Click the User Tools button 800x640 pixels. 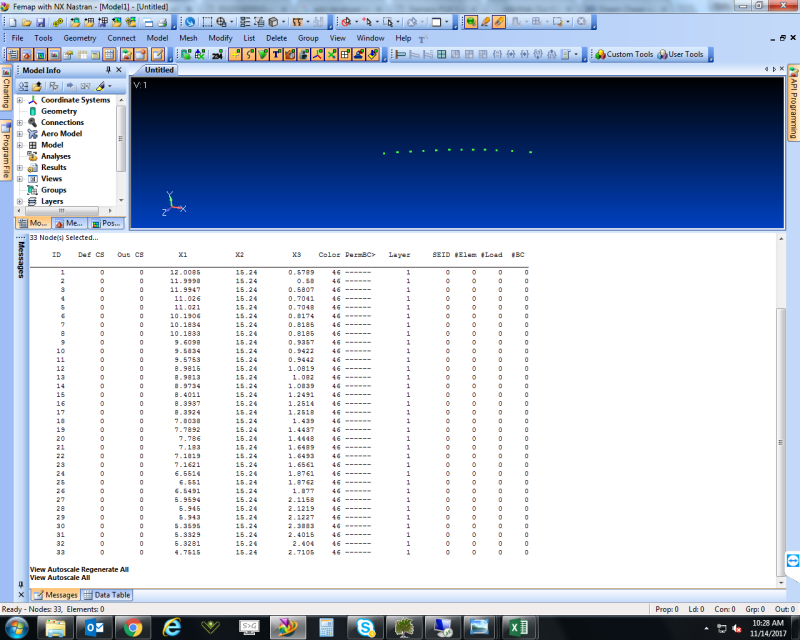point(680,54)
